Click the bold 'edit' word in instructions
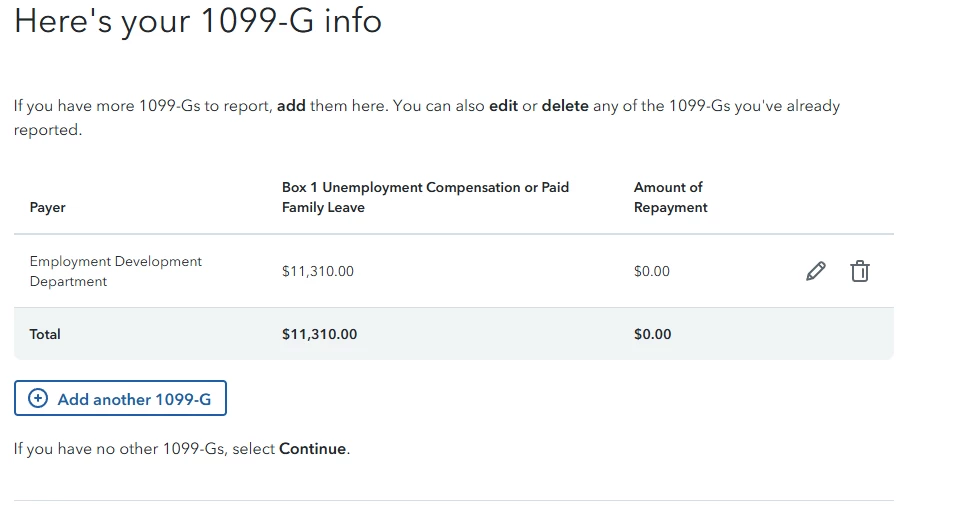Viewport: 954px width, 511px height. click(503, 106)
